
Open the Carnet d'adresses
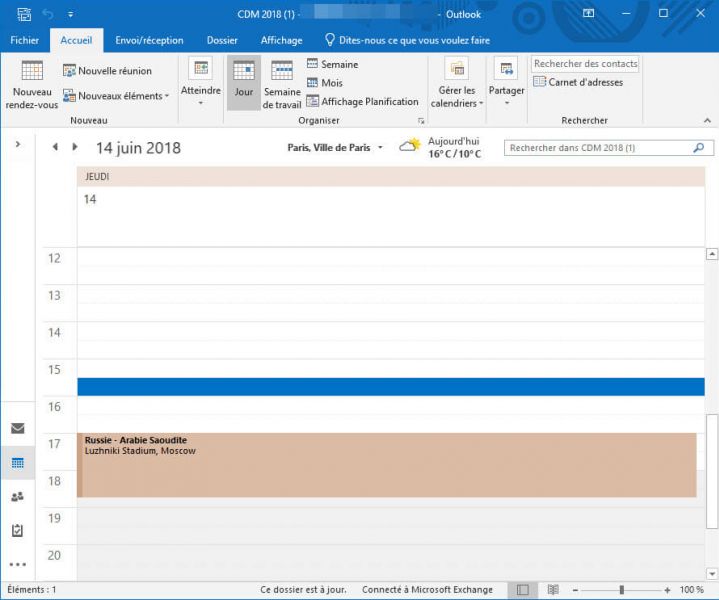coord(578,83)
